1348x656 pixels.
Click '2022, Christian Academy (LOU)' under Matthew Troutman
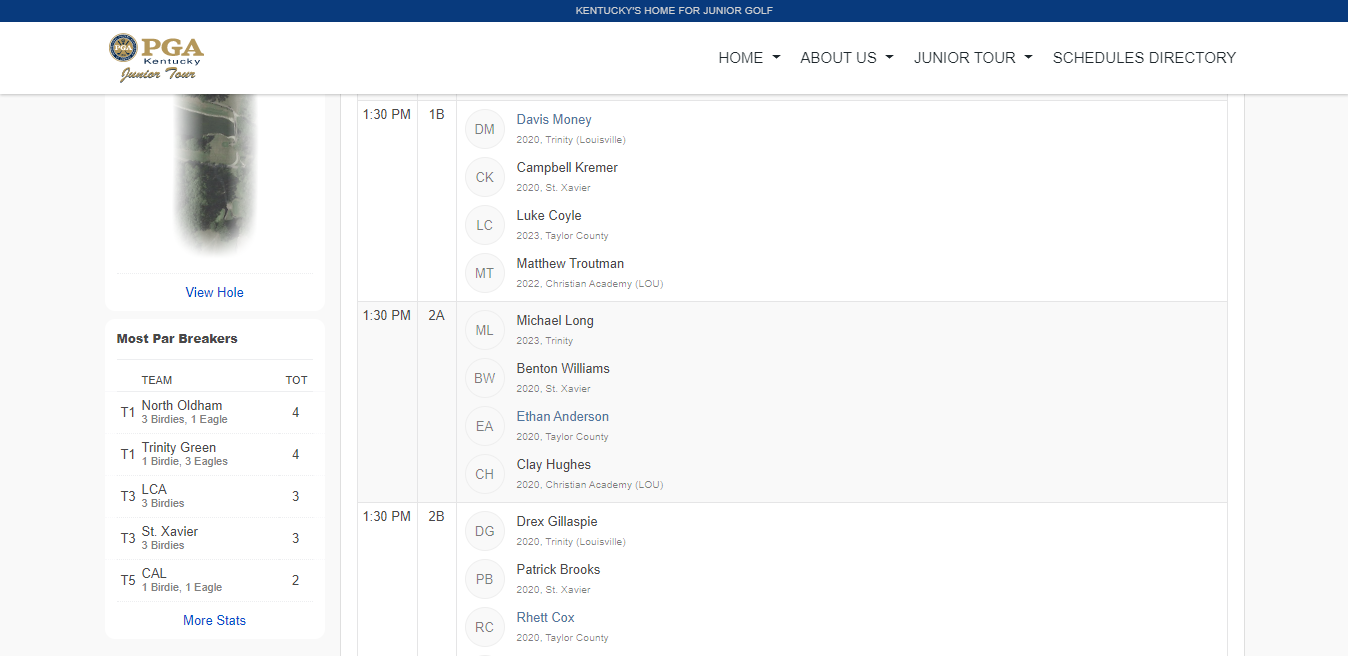[x=590, y=284]
